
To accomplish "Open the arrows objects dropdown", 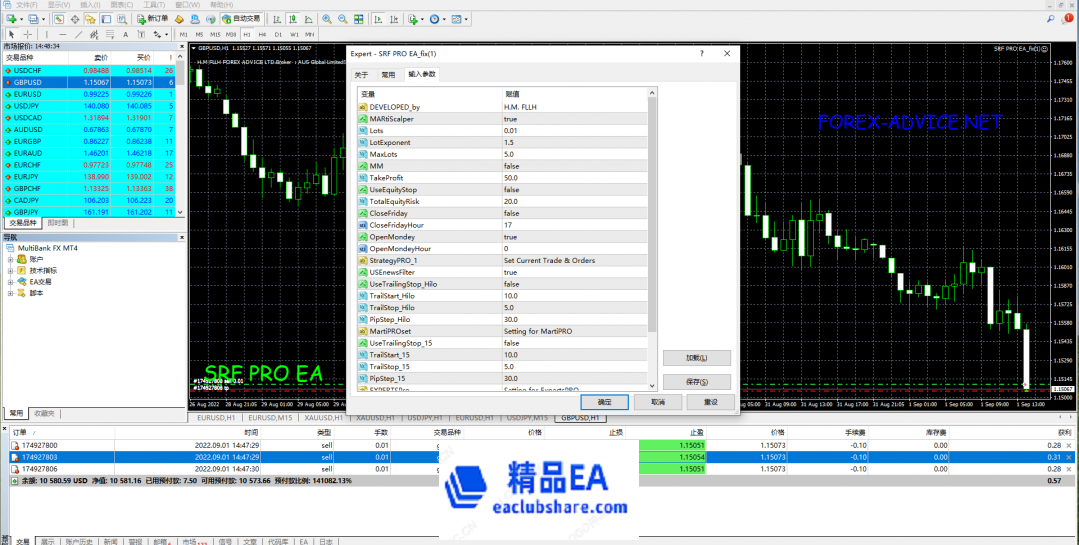I will point(167,34).
